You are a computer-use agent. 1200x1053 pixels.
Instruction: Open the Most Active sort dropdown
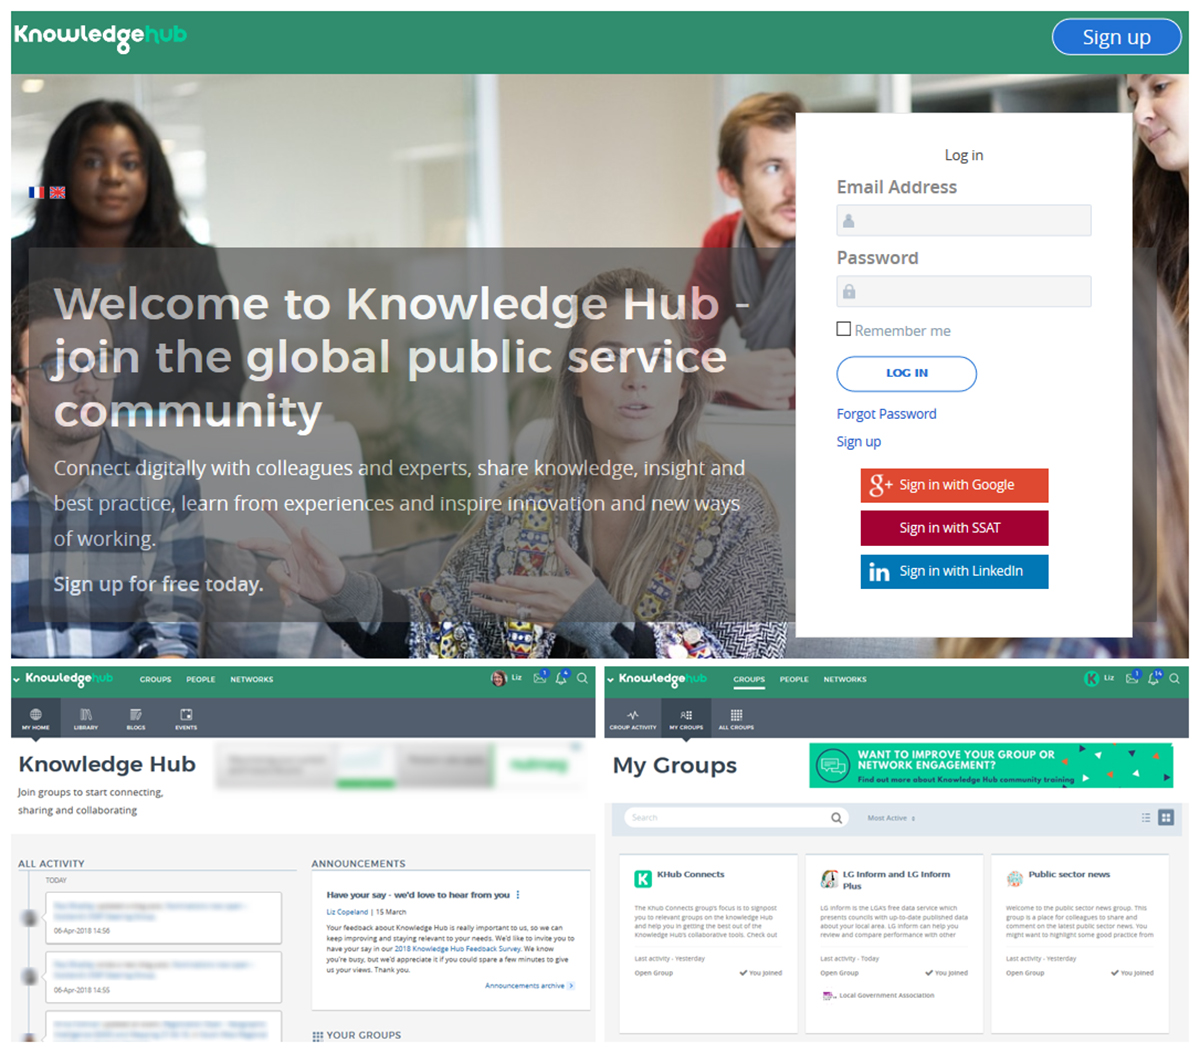pyautogui.click(x=891, y=818)
